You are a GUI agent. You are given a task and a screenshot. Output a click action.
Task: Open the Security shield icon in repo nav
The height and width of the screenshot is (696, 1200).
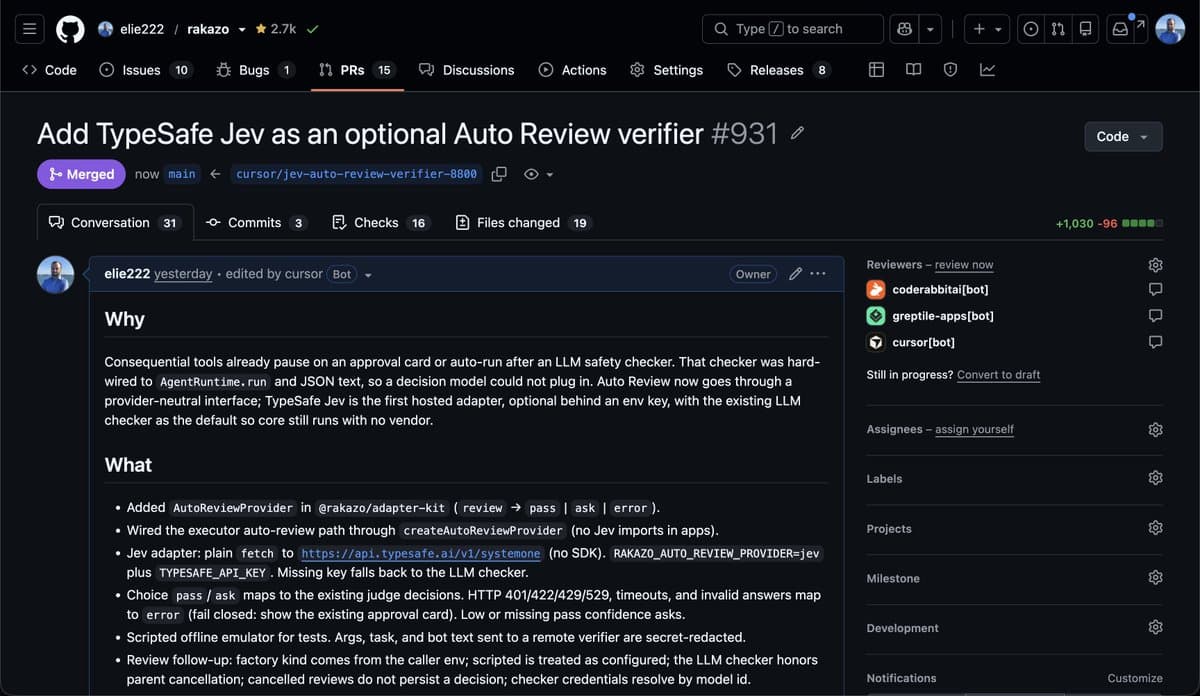(x=950, y=70)
